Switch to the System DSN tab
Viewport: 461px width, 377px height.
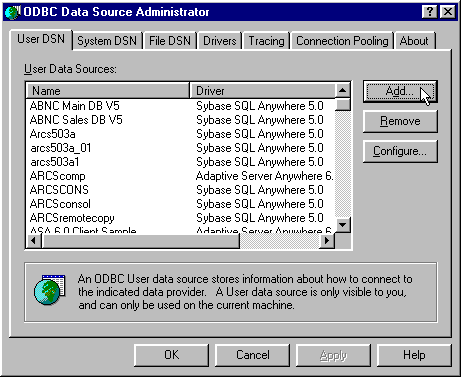pos(107,41)
